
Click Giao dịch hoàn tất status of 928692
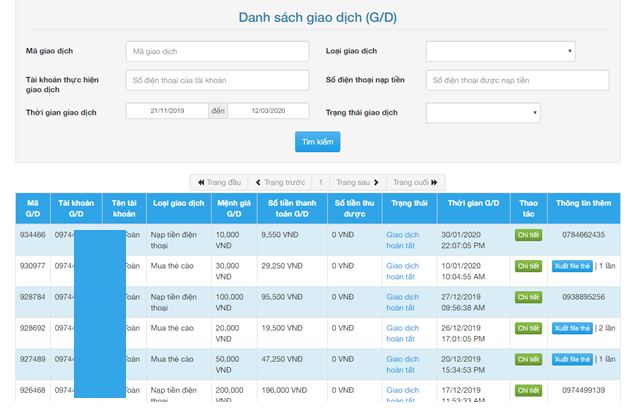pyautogui.click(x=403, y=334)
